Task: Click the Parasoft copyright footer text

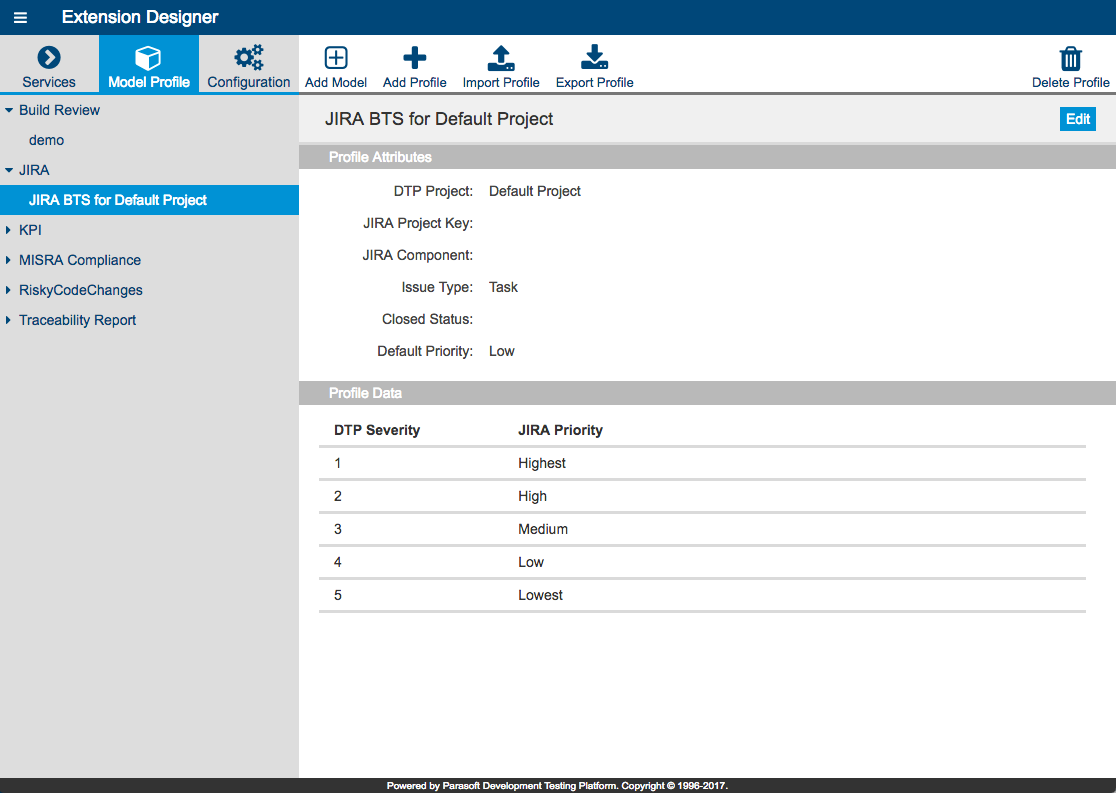Action: point(557,786)
